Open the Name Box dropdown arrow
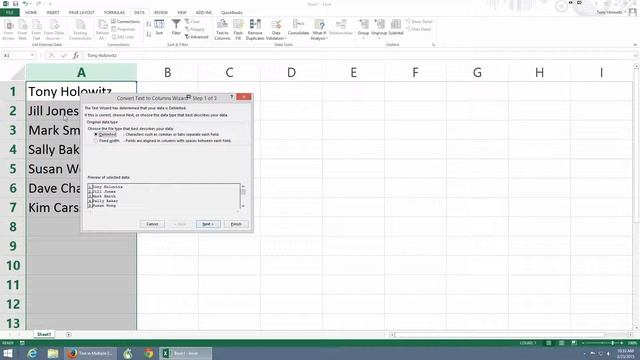640x360 pixels. [x=32, y=55]
